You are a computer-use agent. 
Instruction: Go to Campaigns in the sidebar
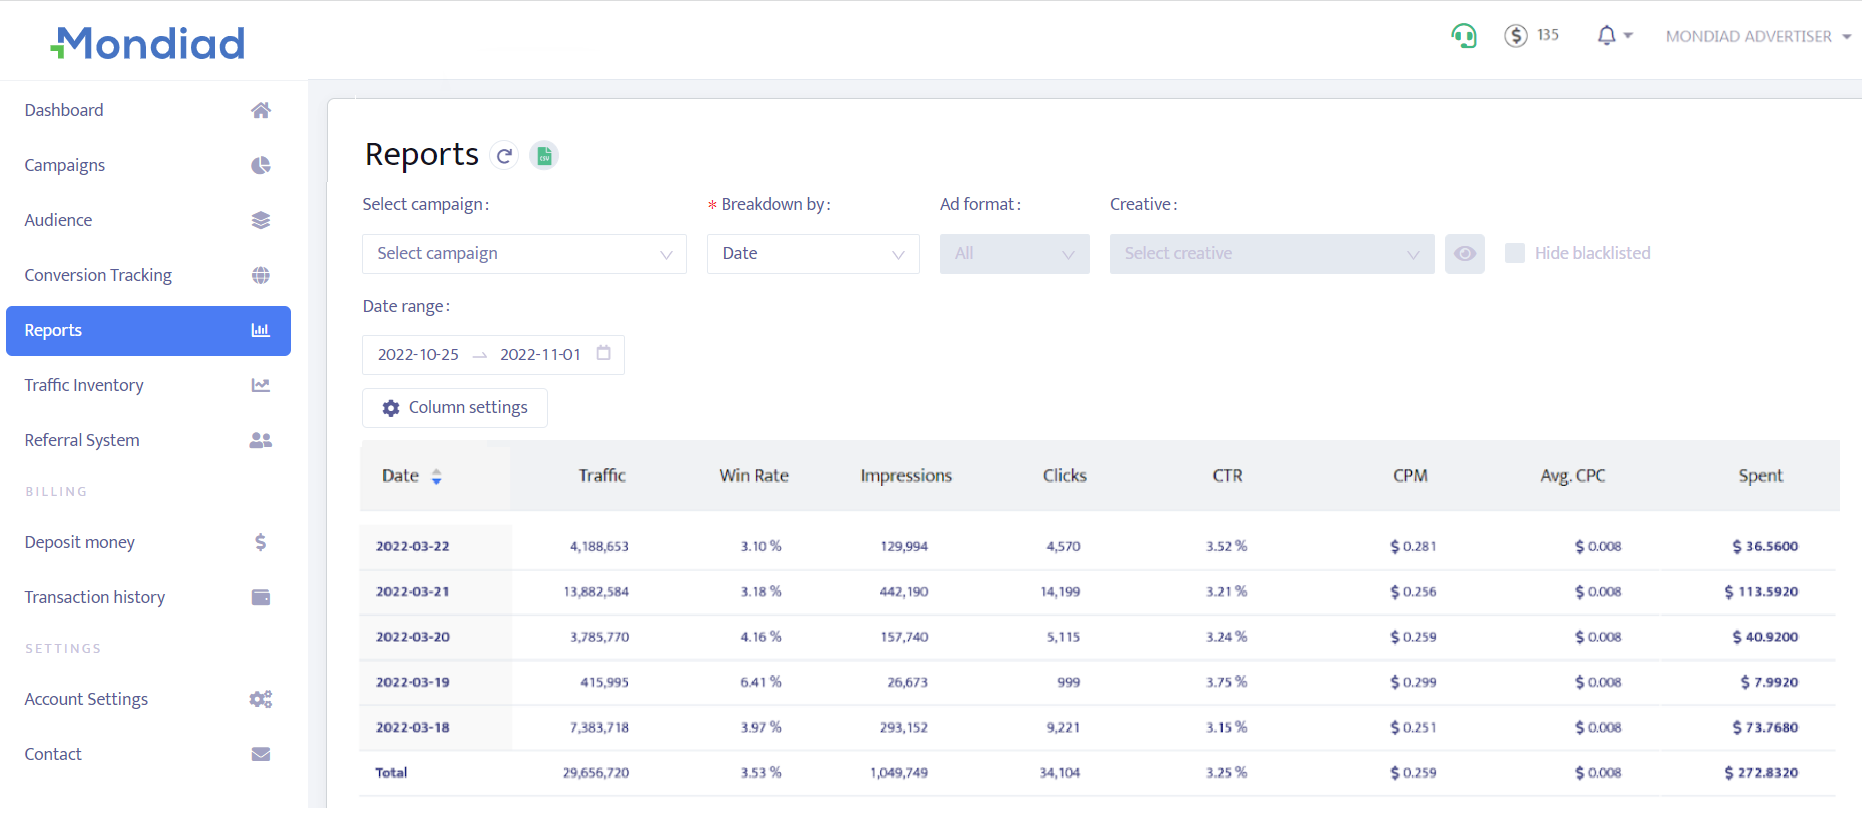coord(65,165)
